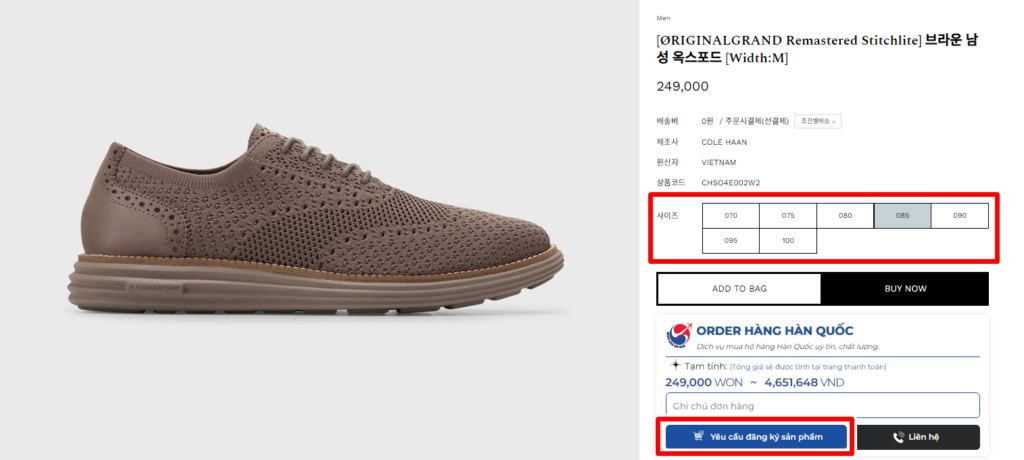Choose size 080
This screenshot has width=1024, height=460.
point(845,215)
